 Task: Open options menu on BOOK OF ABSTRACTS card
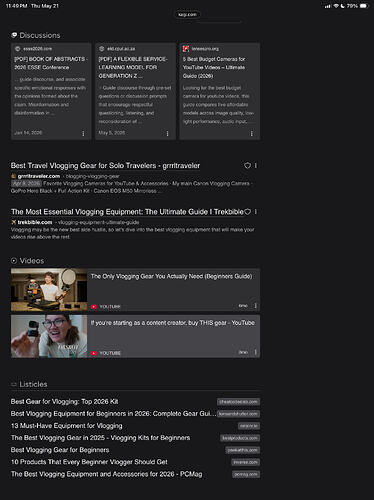pos(83,133)
